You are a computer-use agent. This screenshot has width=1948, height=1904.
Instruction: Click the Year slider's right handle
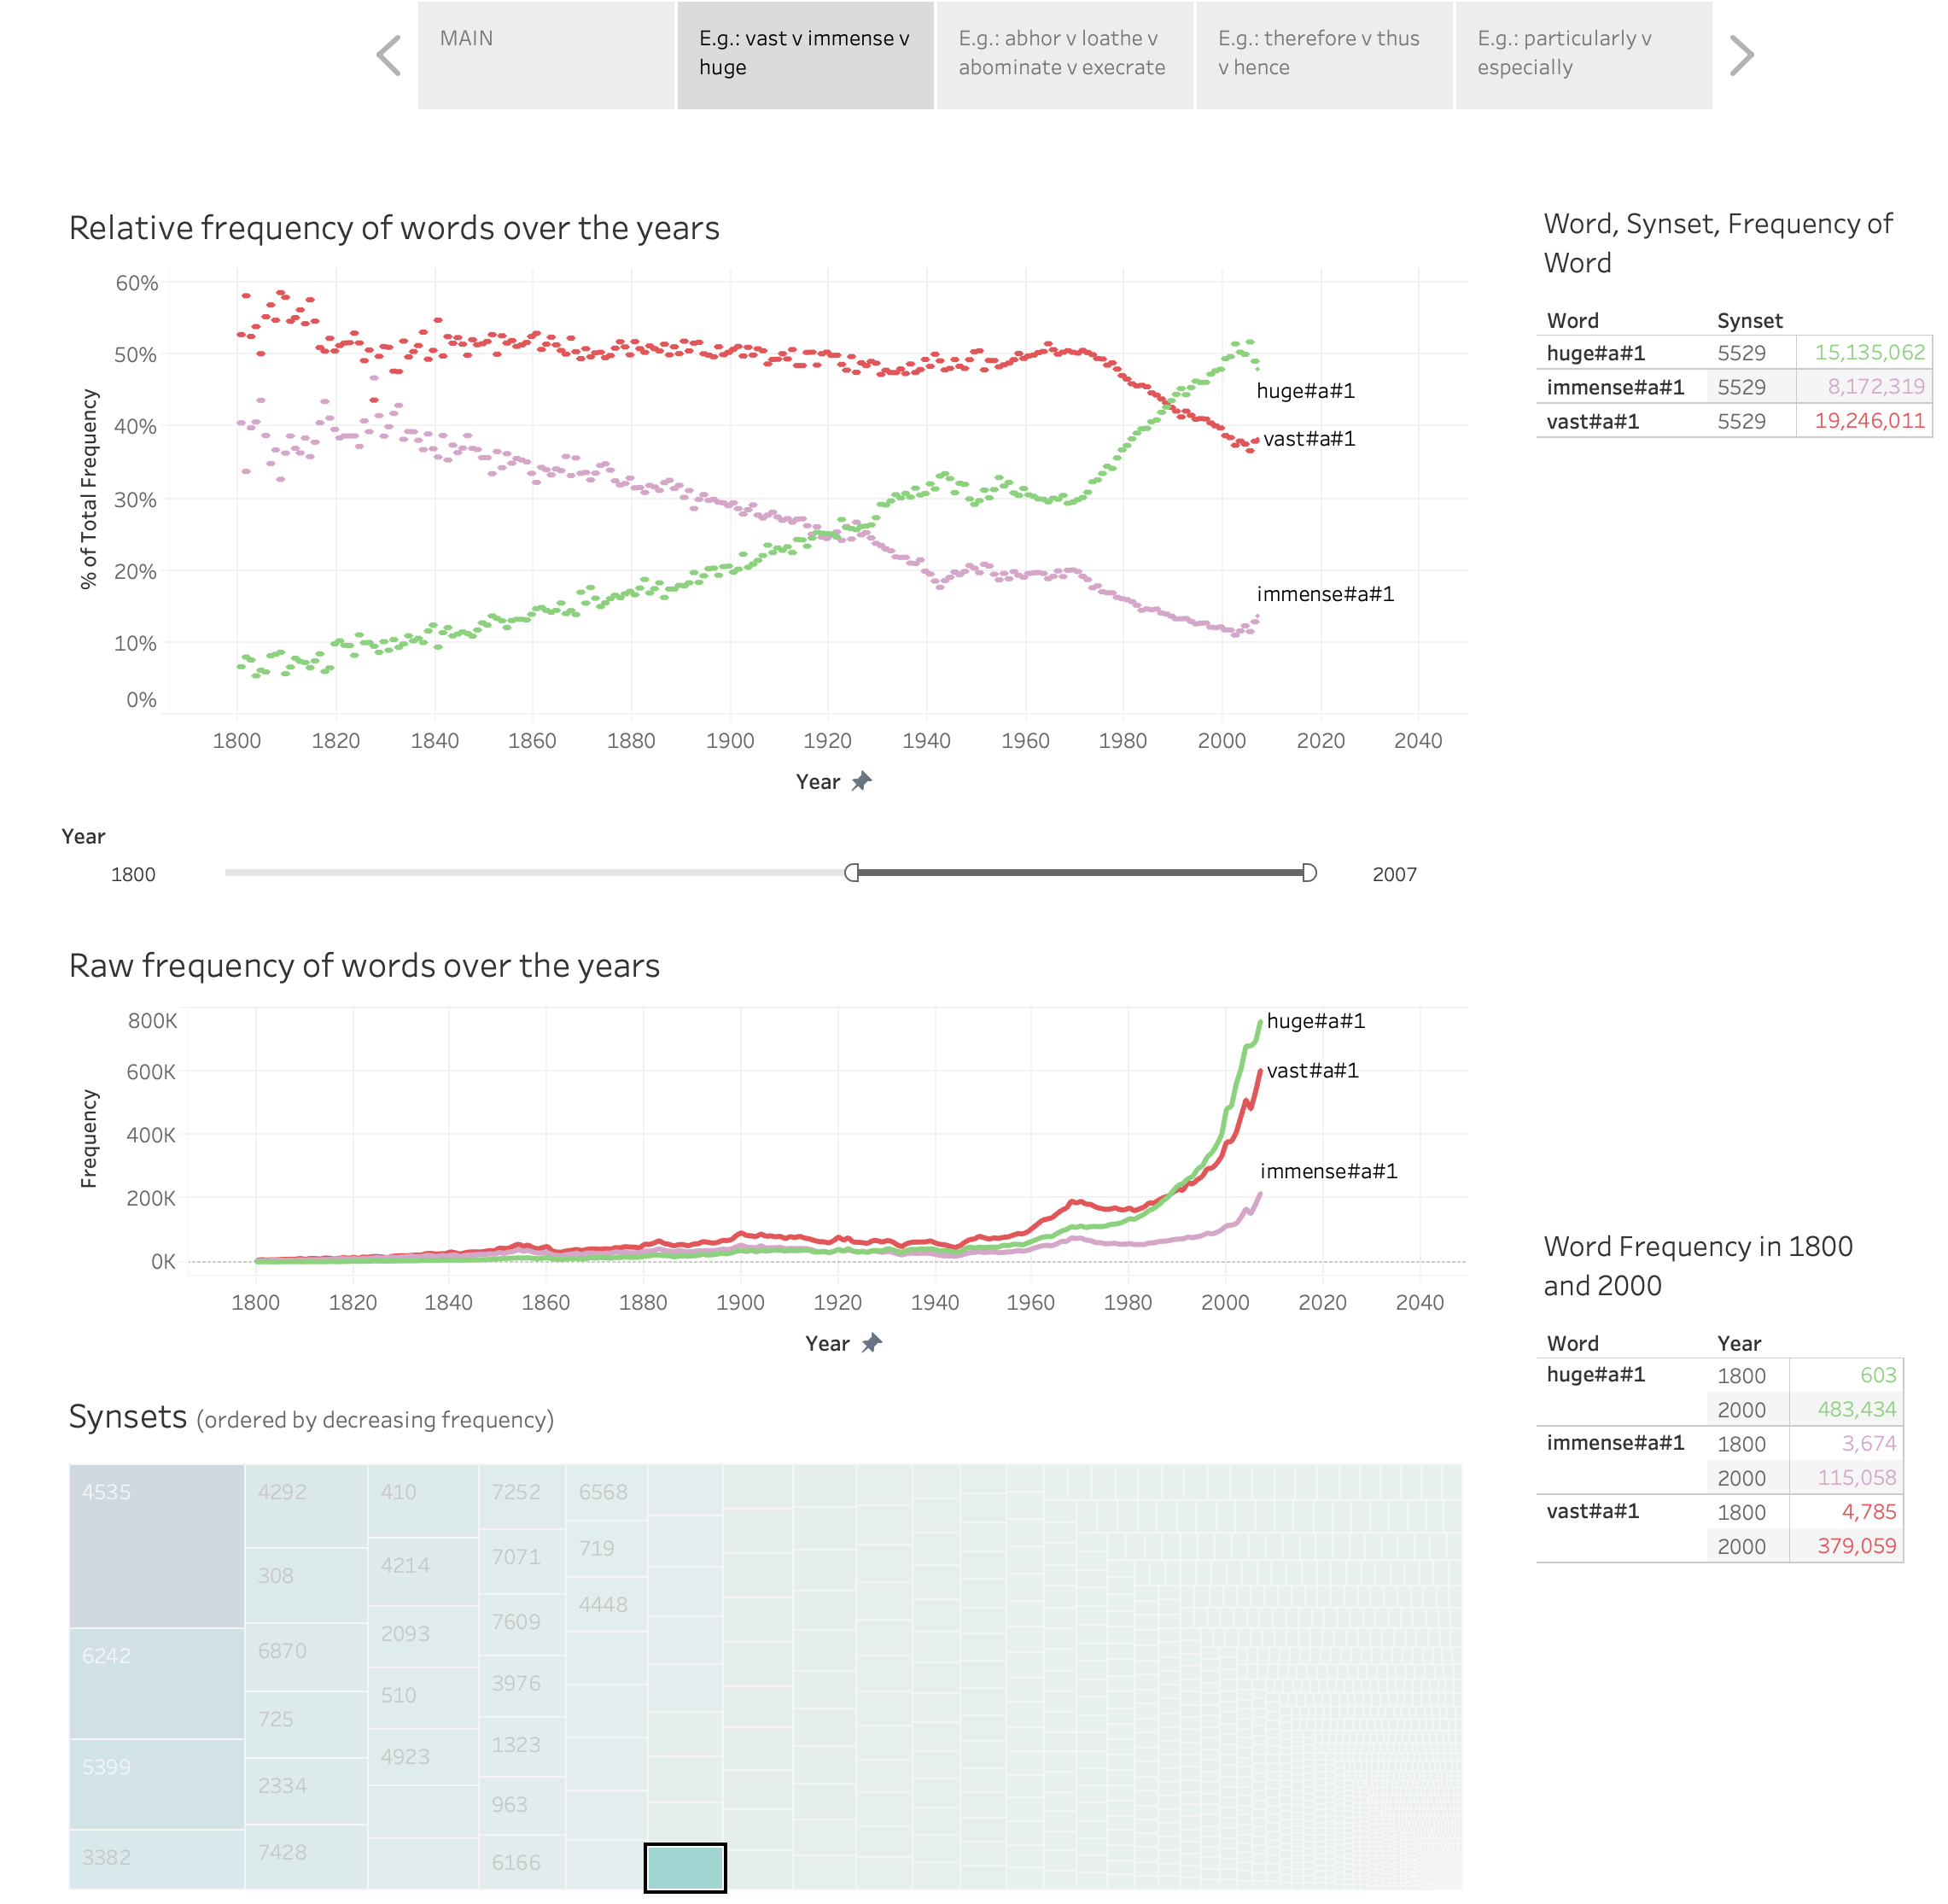[x=1309, y=873]
